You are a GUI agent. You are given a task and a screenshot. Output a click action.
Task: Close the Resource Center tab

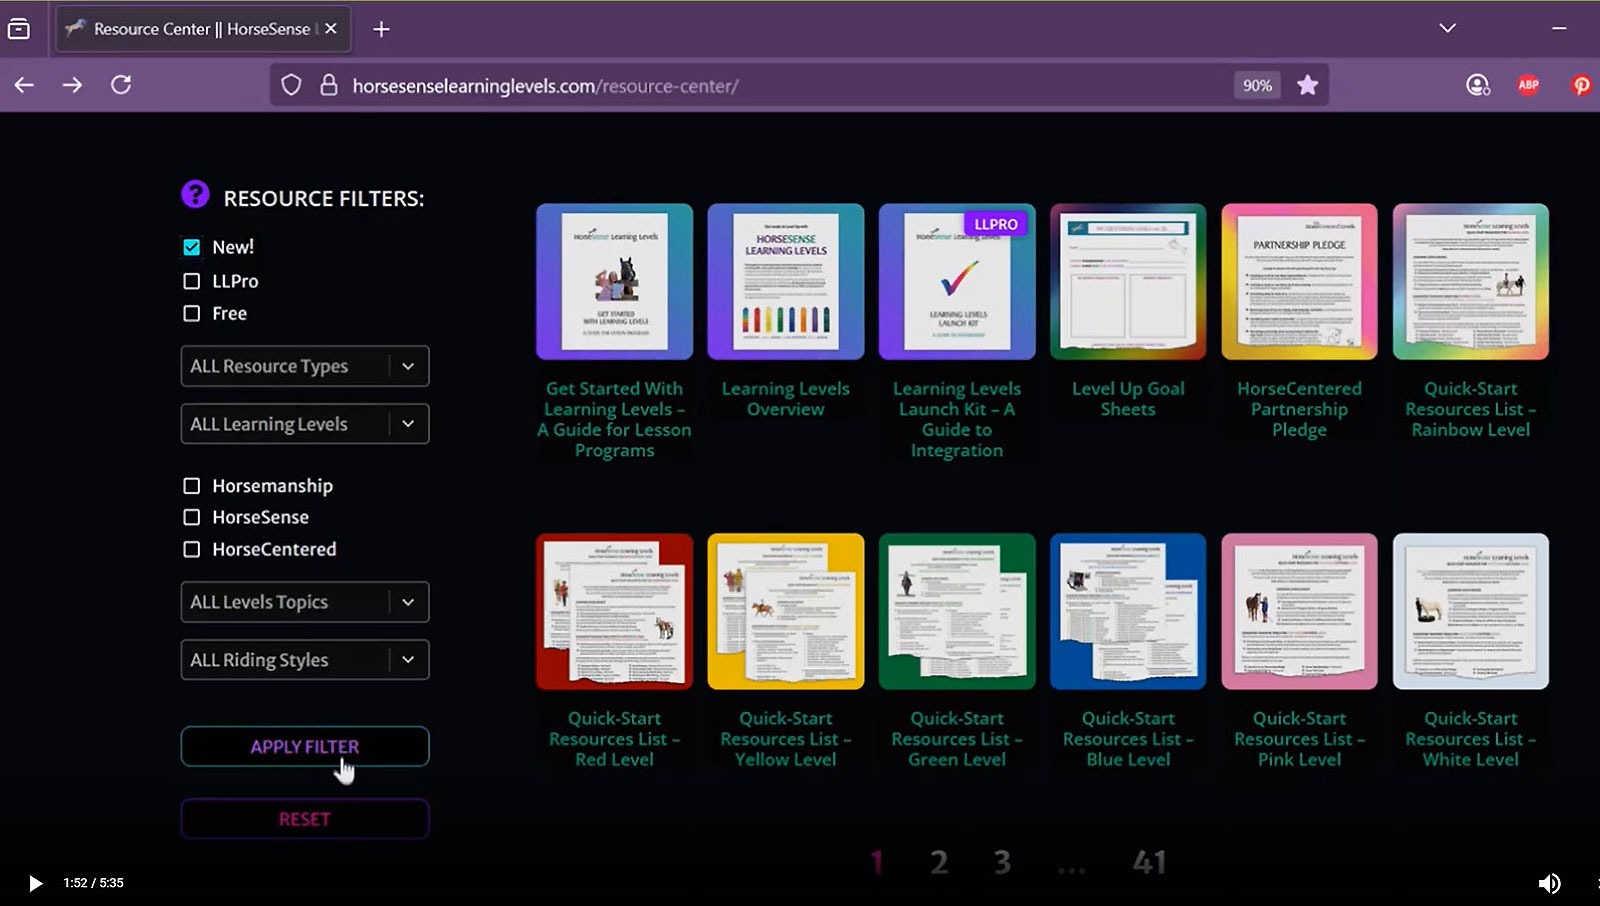pyautogui.click(x=331, y=29)
